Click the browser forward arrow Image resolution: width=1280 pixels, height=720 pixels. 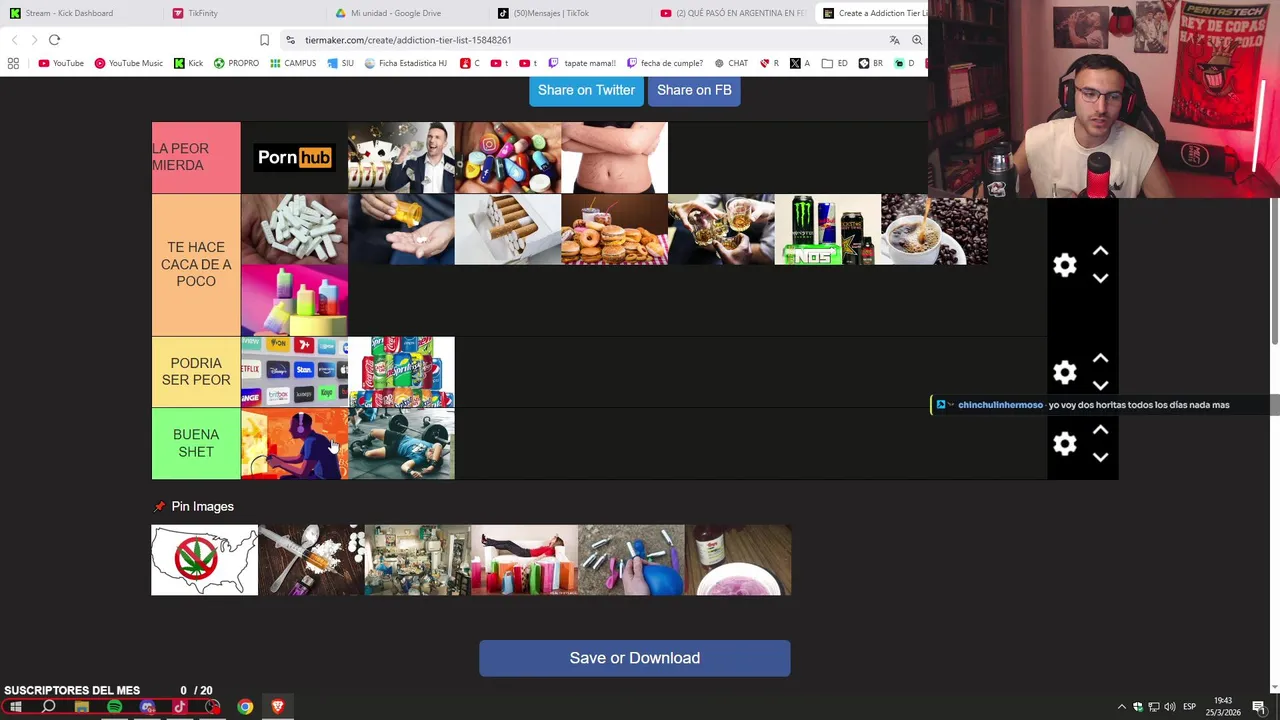pyautogui.click(x=34, y=40)
